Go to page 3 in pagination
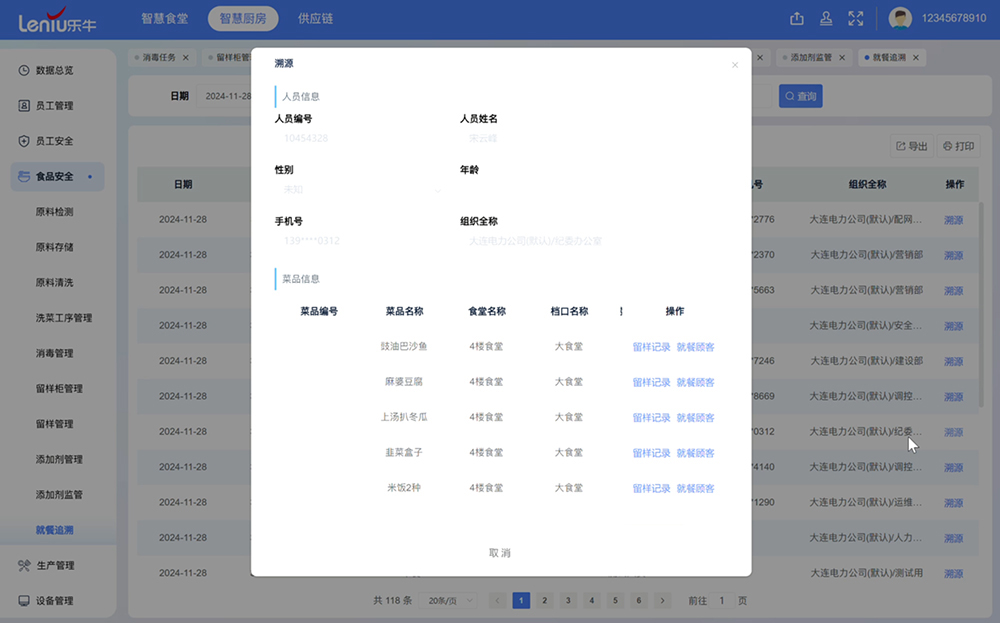Screen dimensions: 1000x623 [567, 601]
